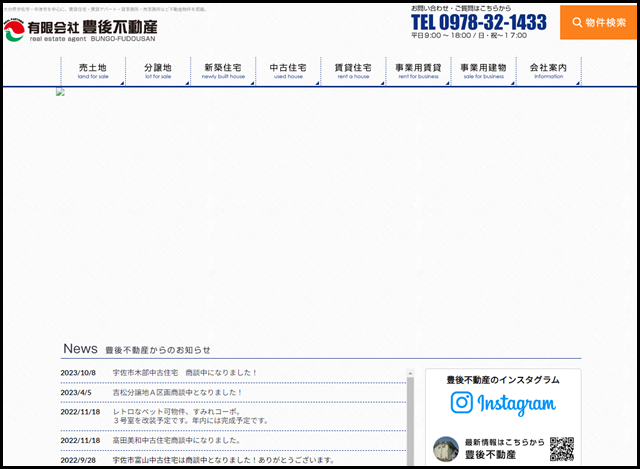Viewport: 640px width, 469px height.
Task: Open news レトロなペット可物件、すみれコーポ
Action: (190, 416)
